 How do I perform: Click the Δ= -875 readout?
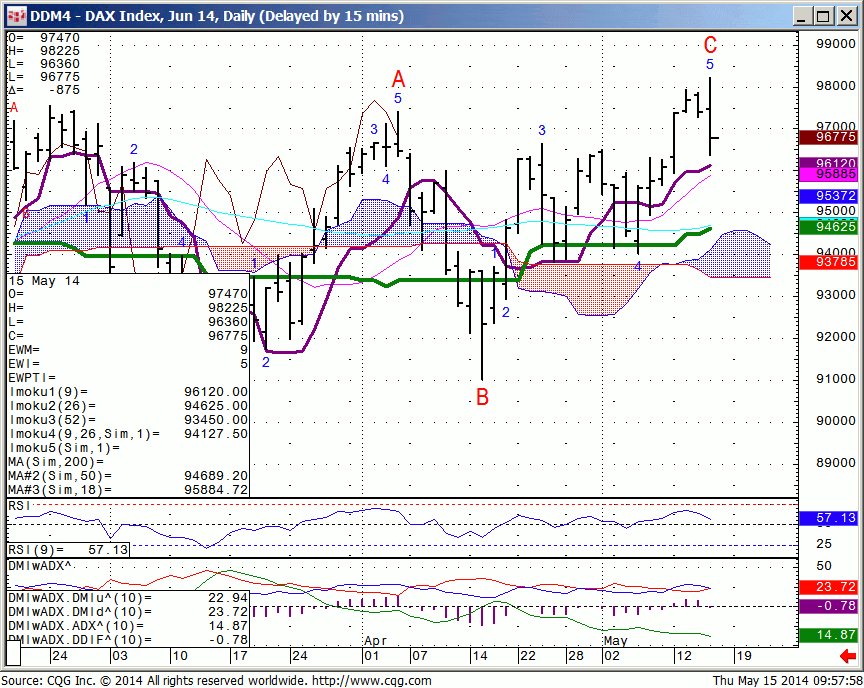click(44, 90)
